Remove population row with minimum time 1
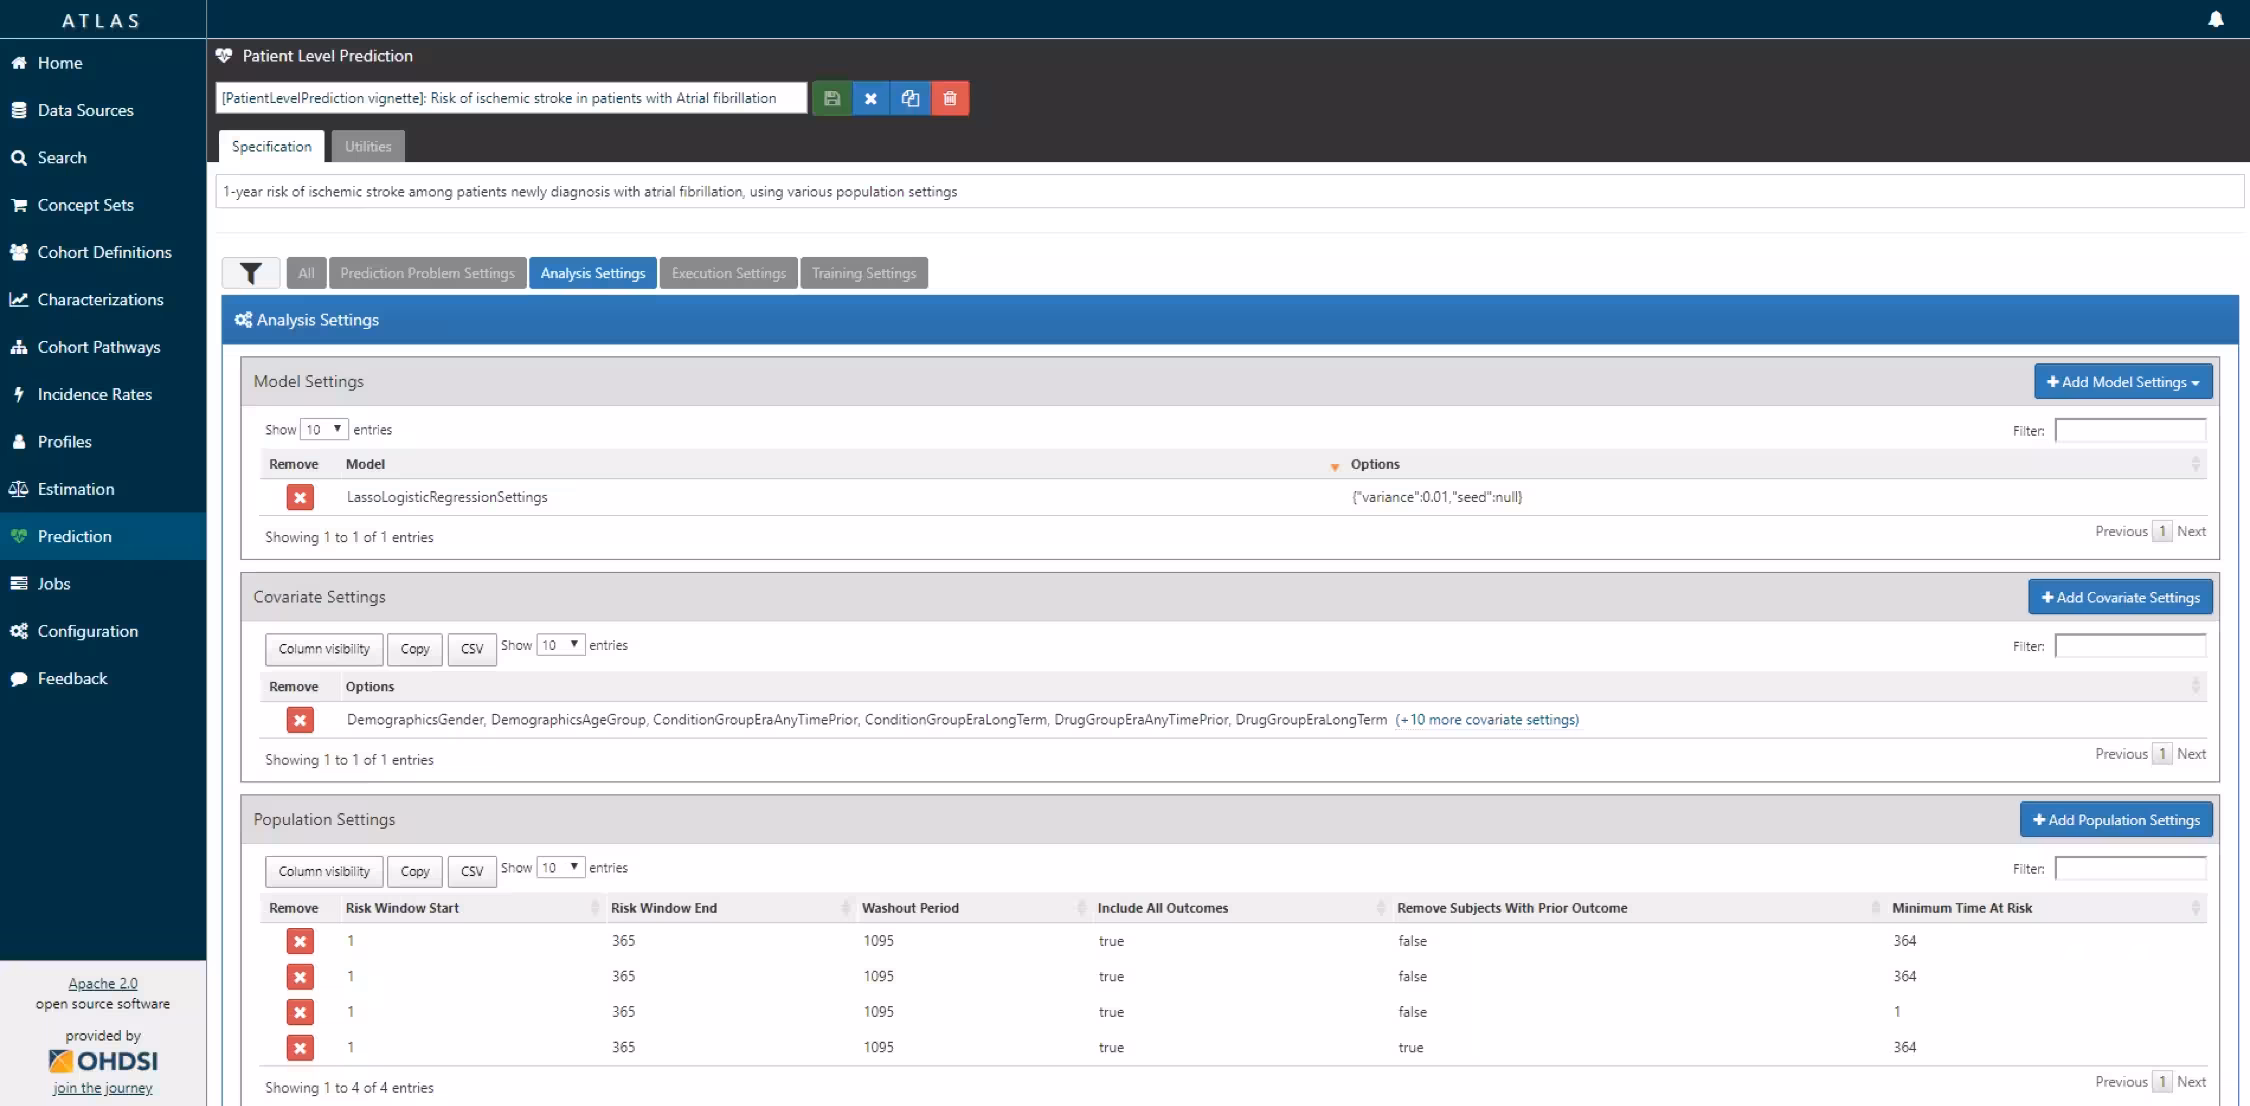 pos(300,1012)
